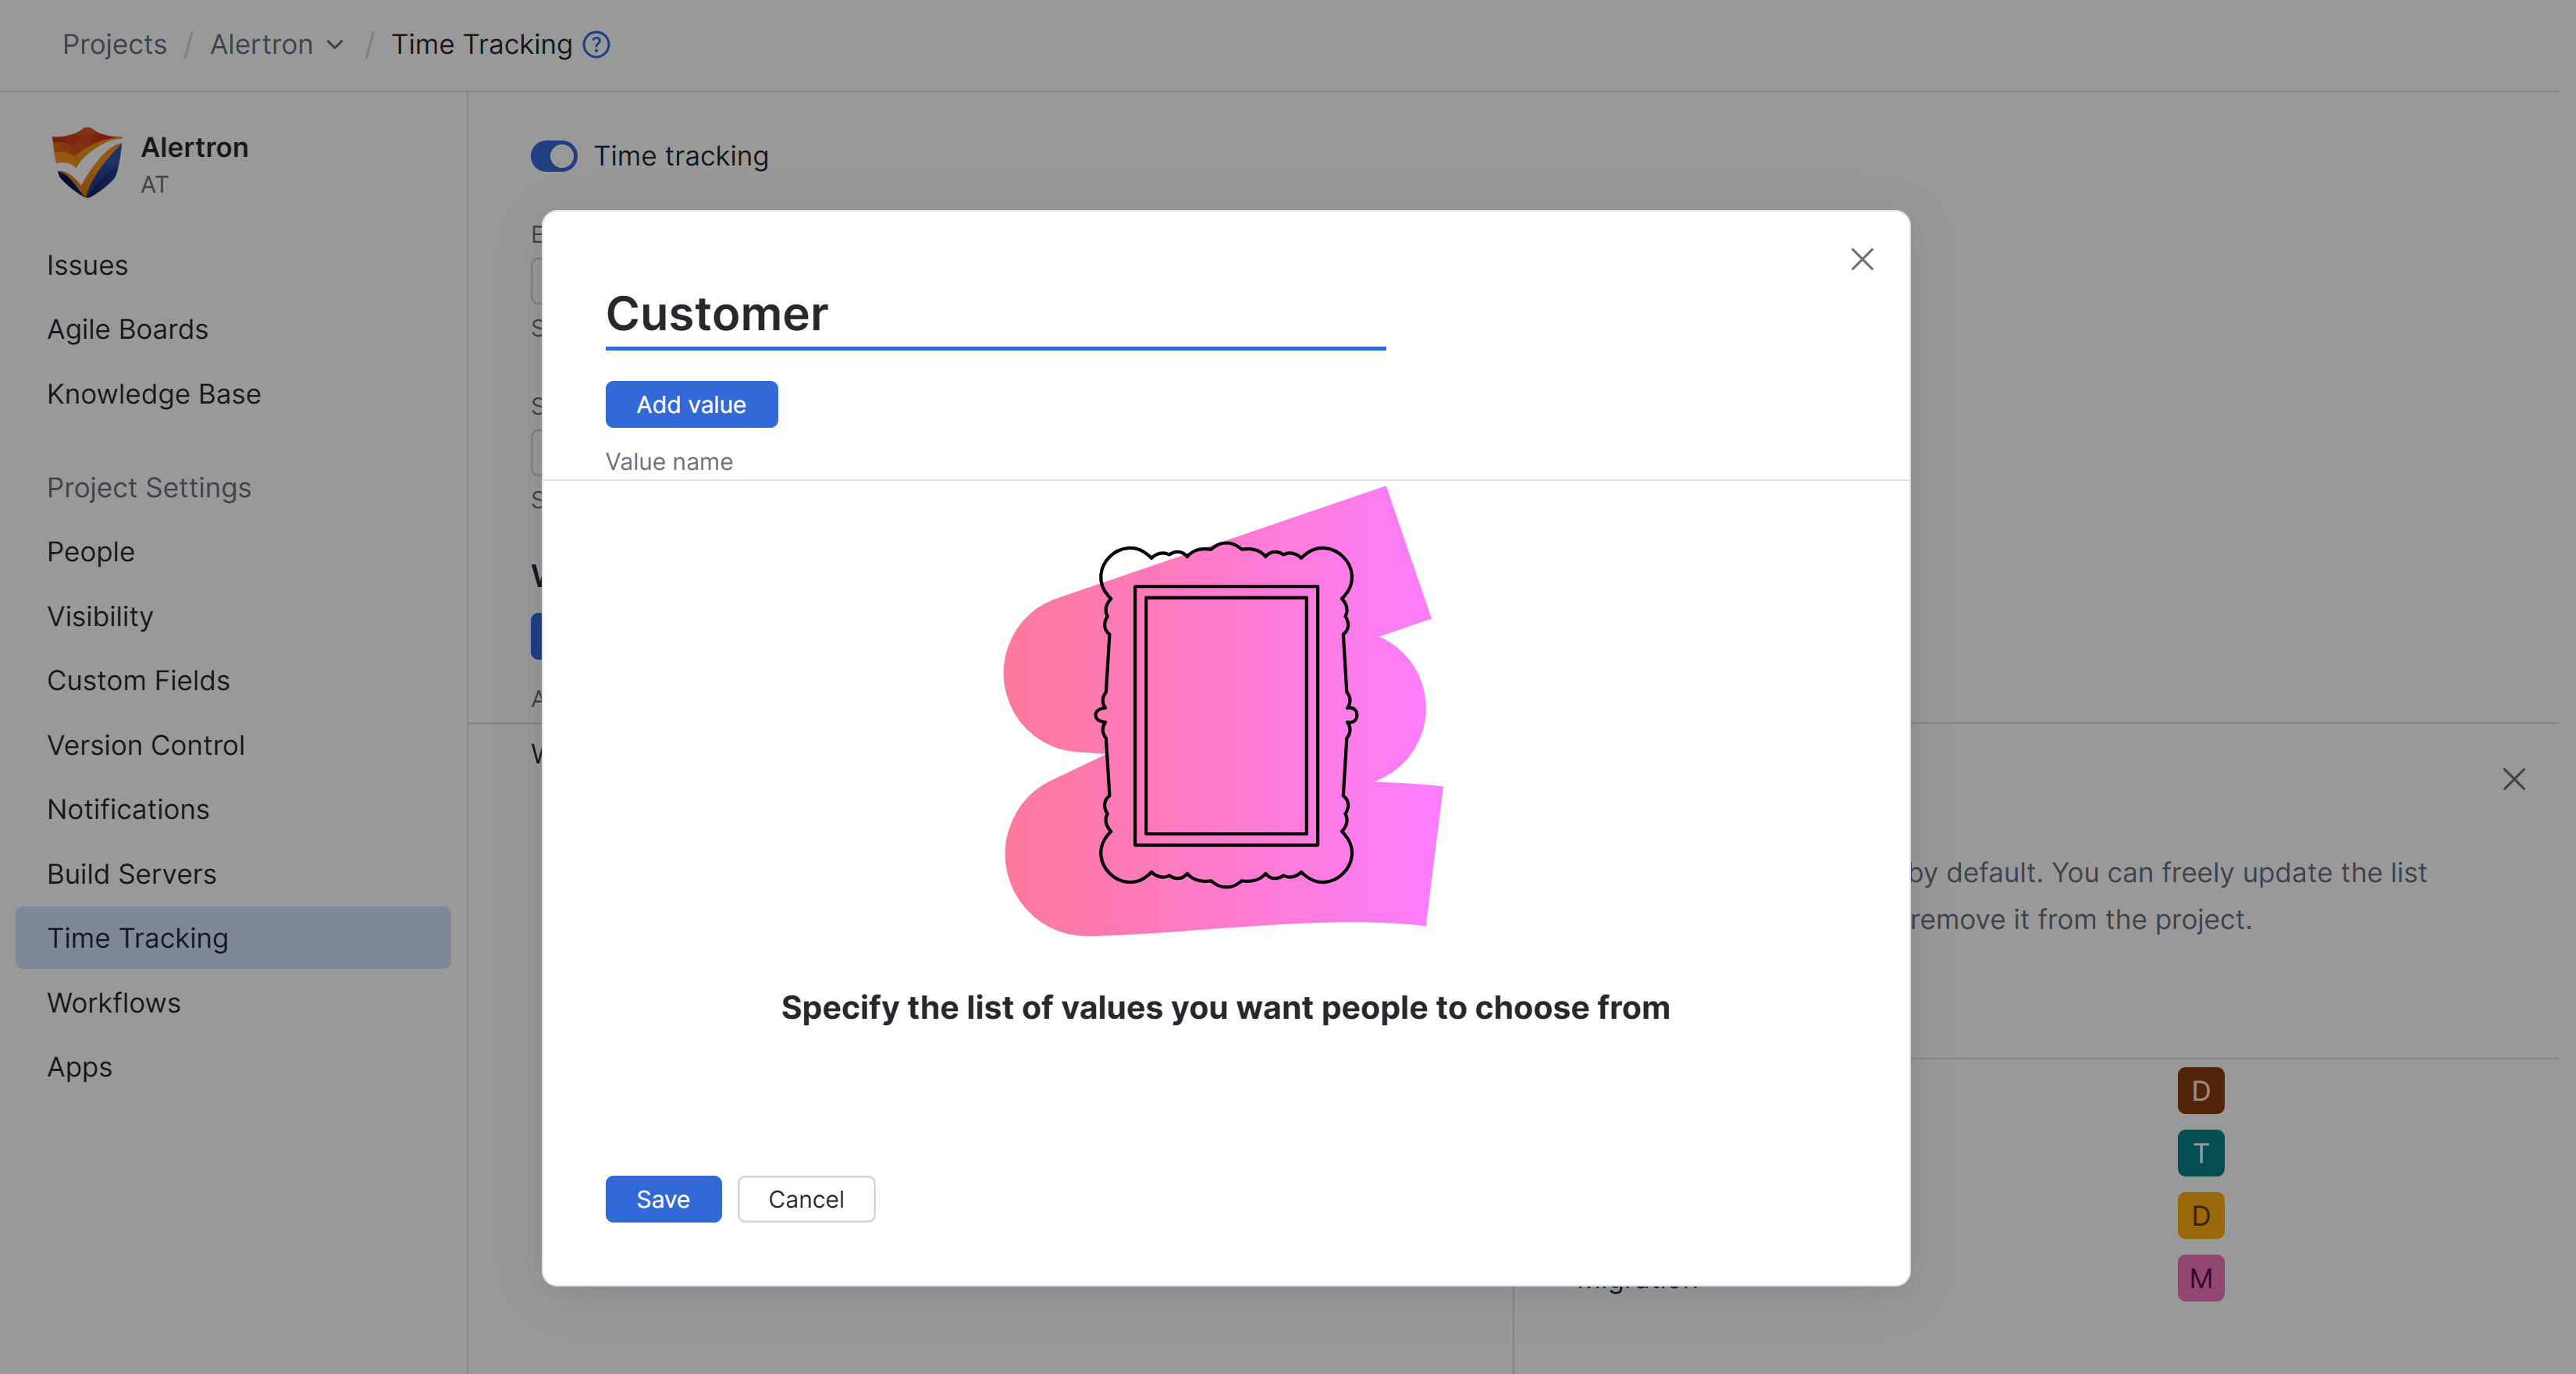Click the Alertron project logo icon
This screenshot has height=1374, width=2576.
[x=87, y=162]
